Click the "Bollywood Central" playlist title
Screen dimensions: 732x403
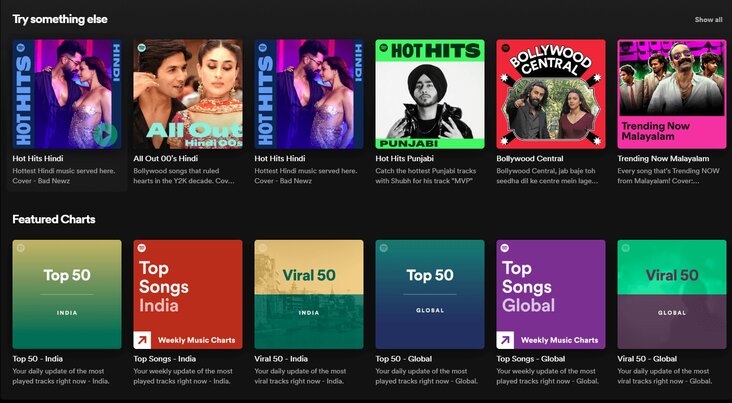click(530, 158)
